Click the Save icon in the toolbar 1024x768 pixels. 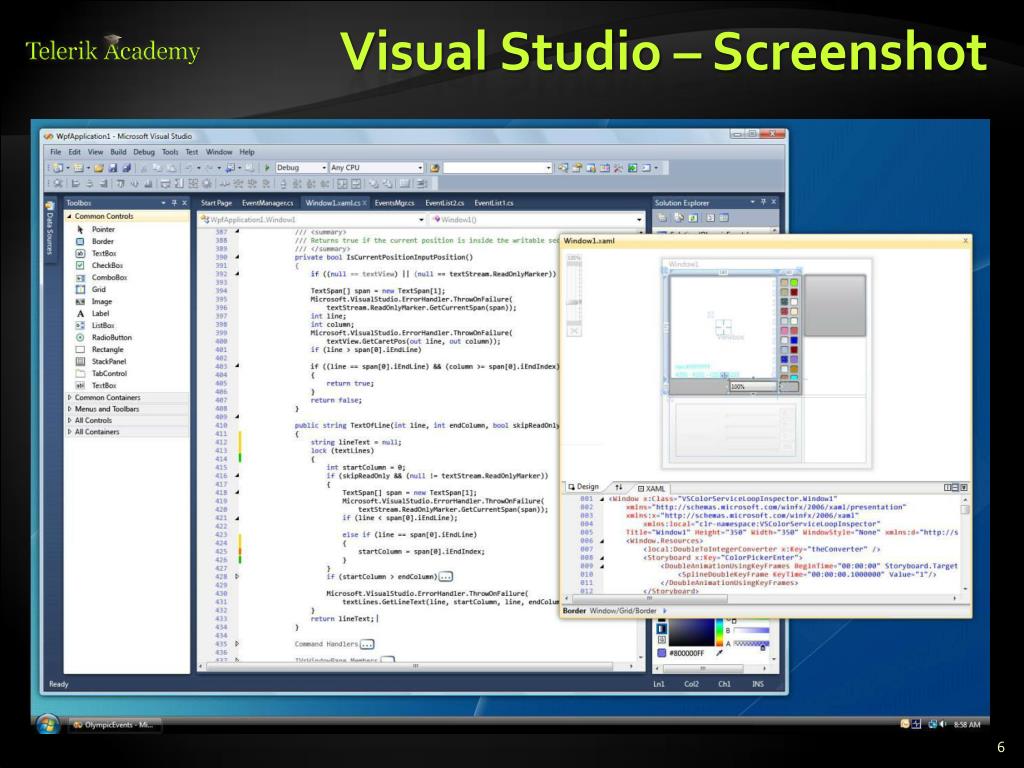(112, 168)
